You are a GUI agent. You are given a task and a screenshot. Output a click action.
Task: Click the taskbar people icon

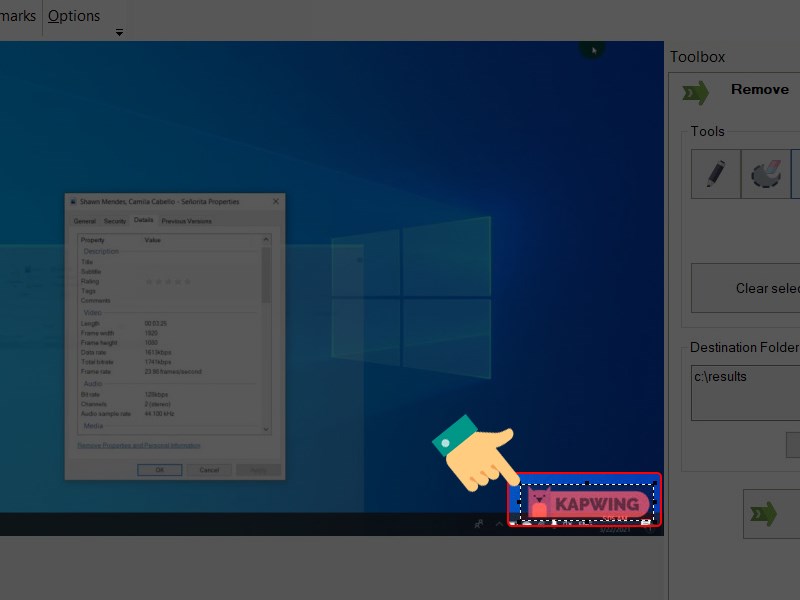[478, 524]
